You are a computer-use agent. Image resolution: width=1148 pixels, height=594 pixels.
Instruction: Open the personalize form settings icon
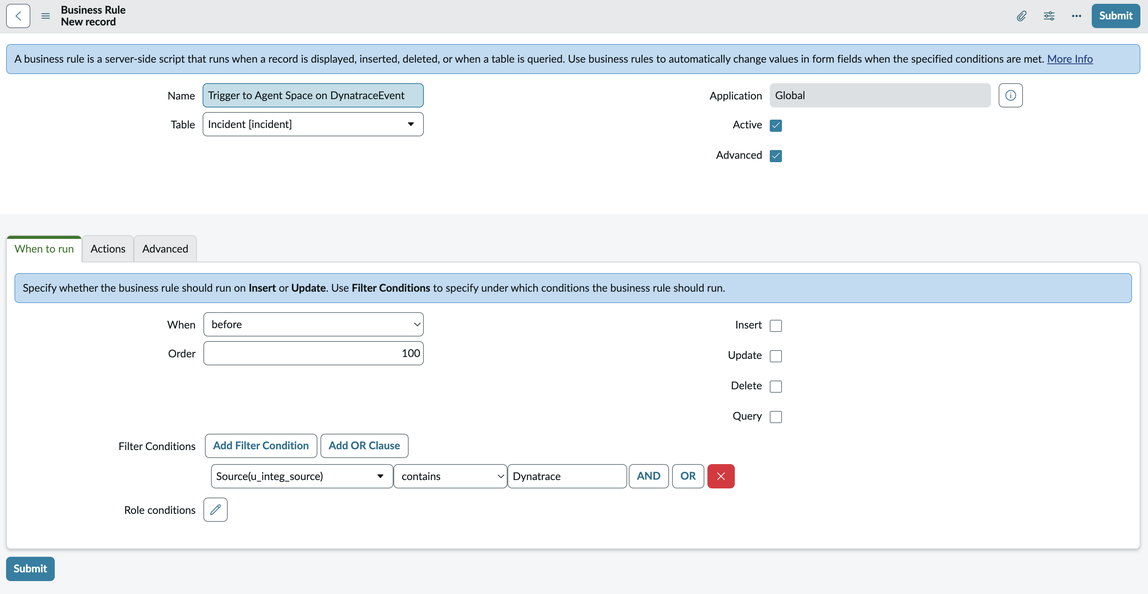click(1049, 16)
